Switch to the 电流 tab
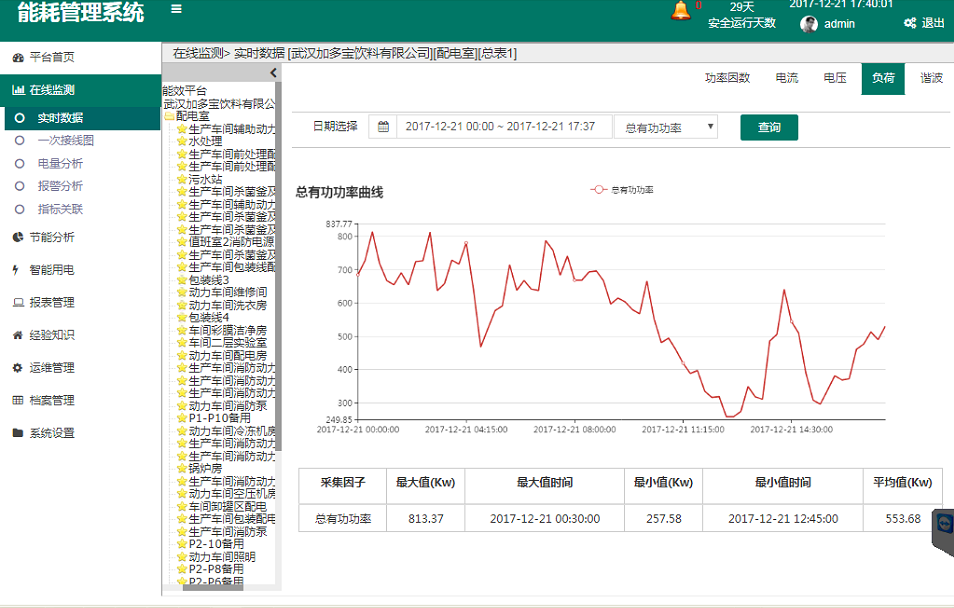The height and width of the screenshot is (608, 954). pos(787,78)
